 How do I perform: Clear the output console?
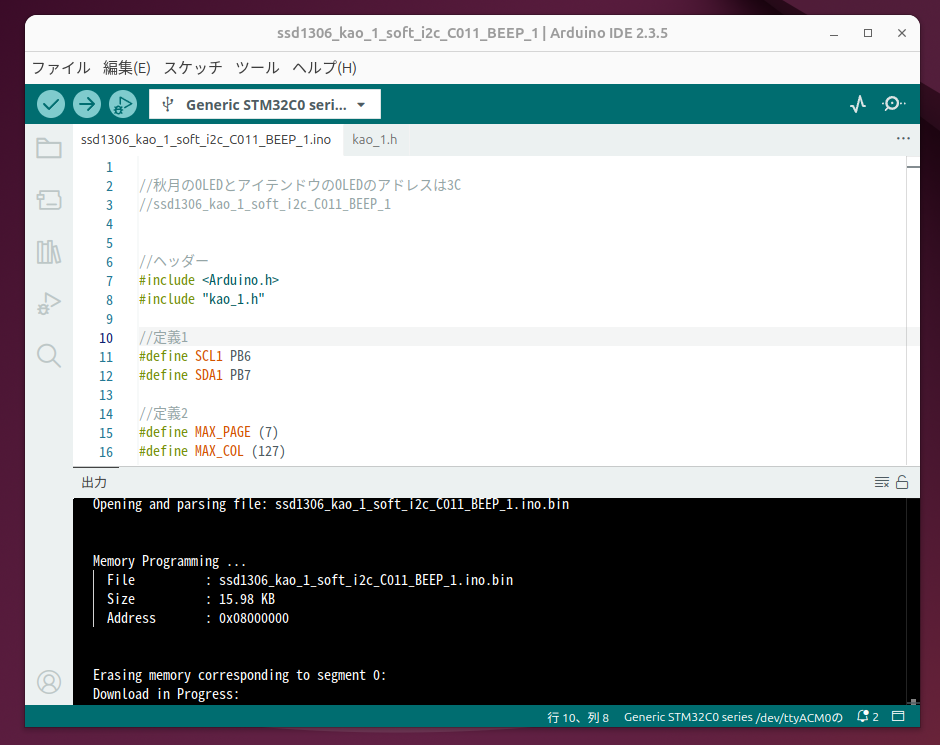(879, 481)
